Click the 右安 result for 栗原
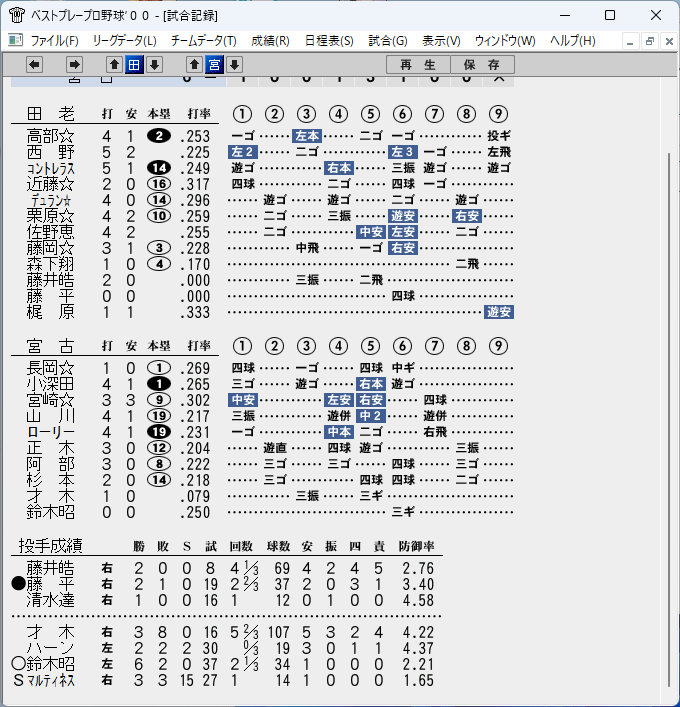Image resolution: width=680 pixels, height=707 pixels. tap(467, 216)
